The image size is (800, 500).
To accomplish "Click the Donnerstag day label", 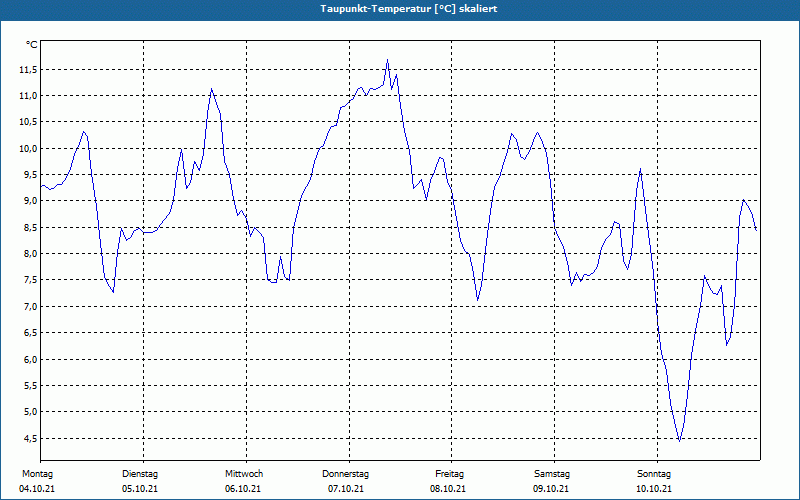I will [345, 474].
